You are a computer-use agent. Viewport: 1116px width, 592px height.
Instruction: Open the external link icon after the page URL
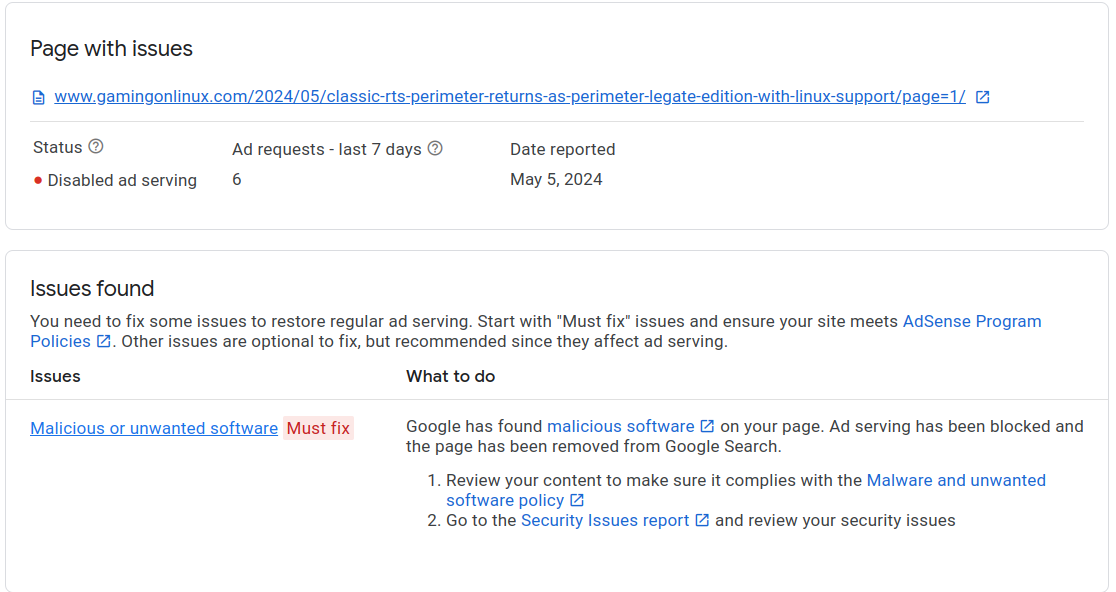pyautogui.click(x=983, y=97)
